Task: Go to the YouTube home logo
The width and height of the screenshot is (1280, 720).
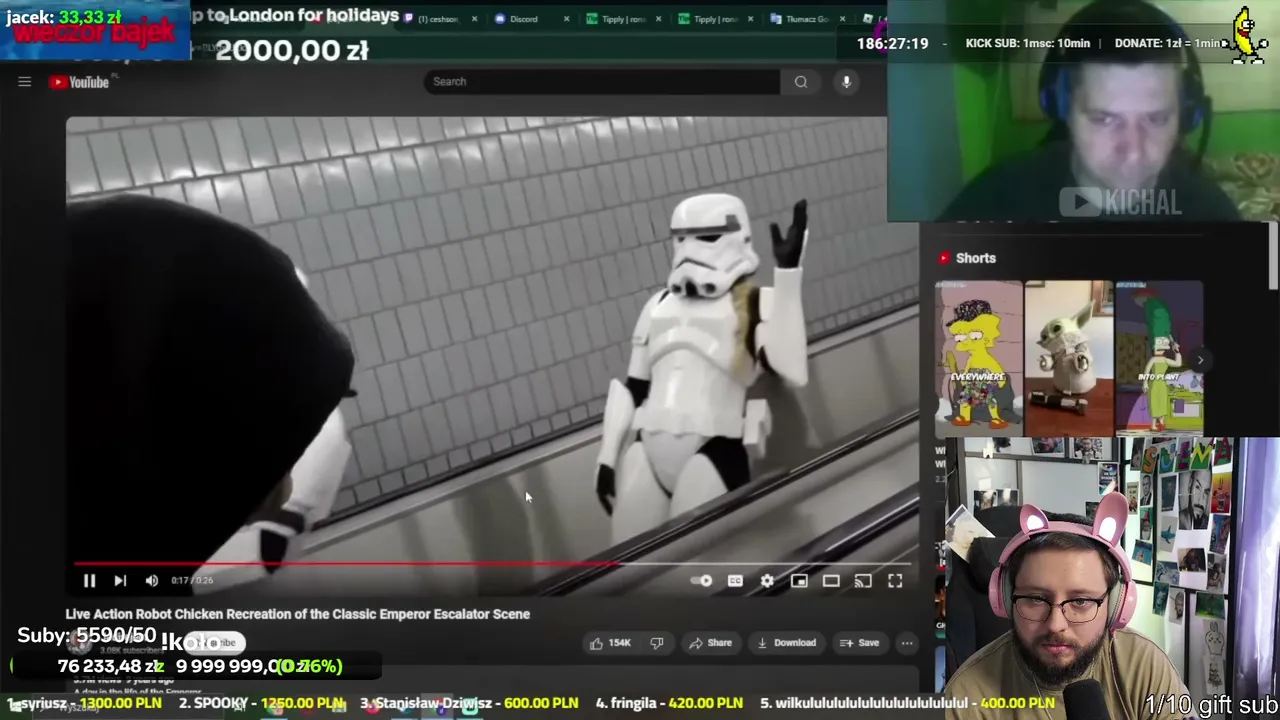Action: tap(79, 82)
